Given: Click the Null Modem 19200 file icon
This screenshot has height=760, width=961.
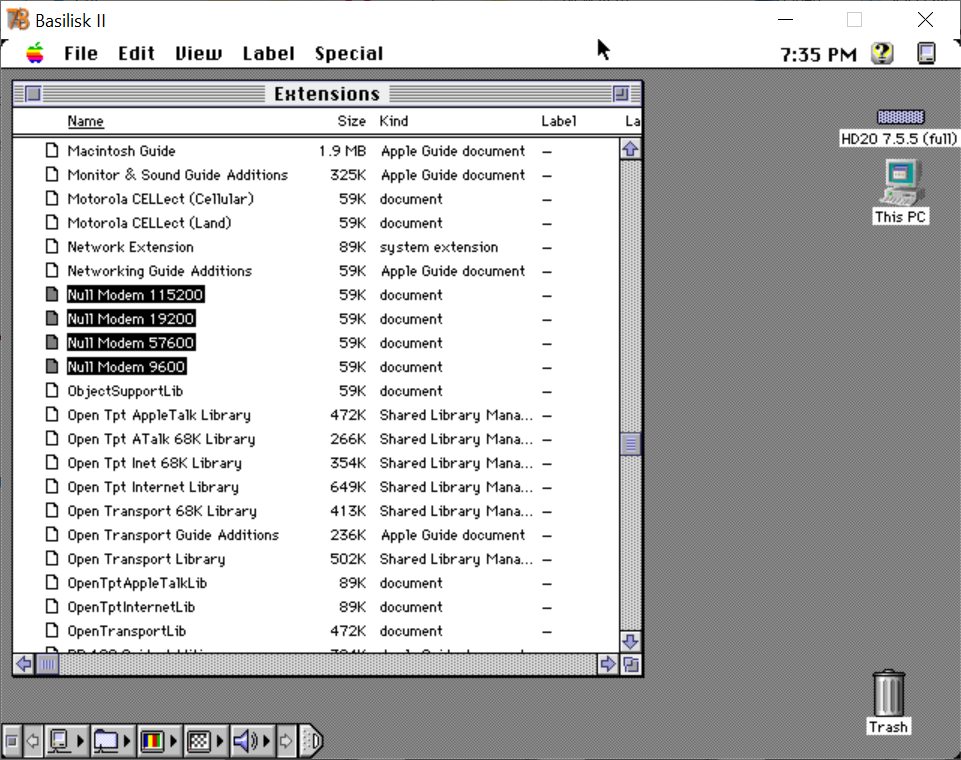Looking at the screenshot, I should (x=52, y=318).
